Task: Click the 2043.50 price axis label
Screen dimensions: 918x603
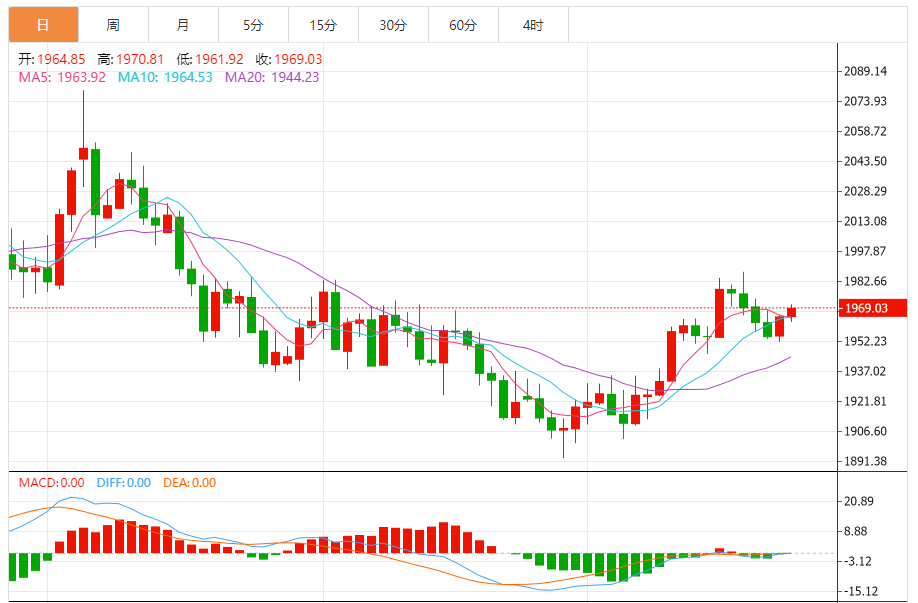Action: [865, 161]
